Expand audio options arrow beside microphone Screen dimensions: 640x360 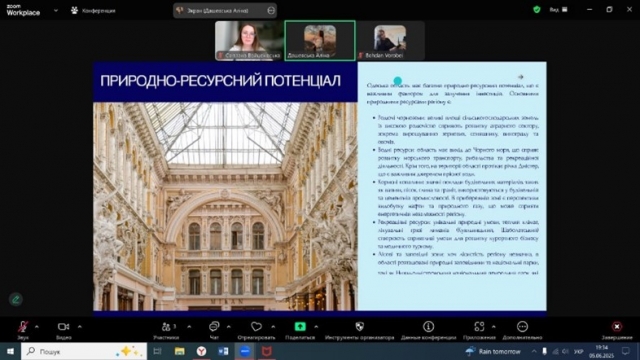(x=37, y=327)
